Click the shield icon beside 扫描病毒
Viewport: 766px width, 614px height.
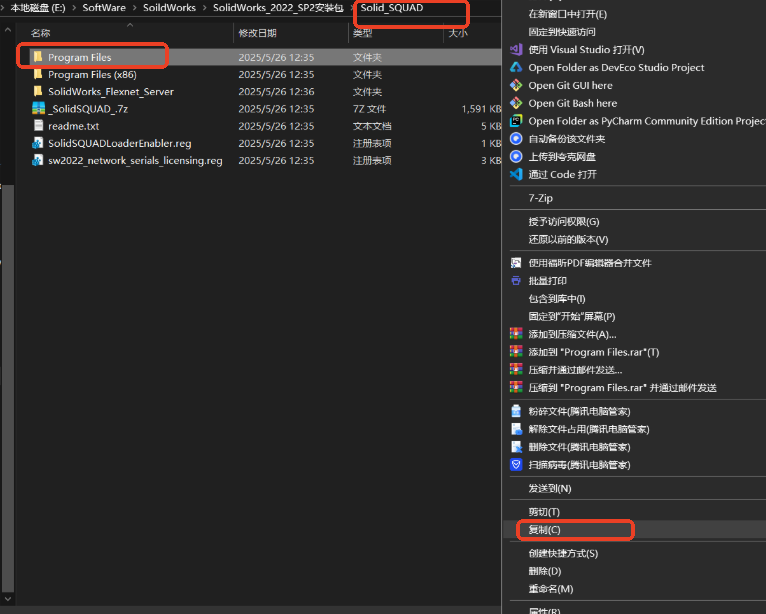[x=516, y=465]
